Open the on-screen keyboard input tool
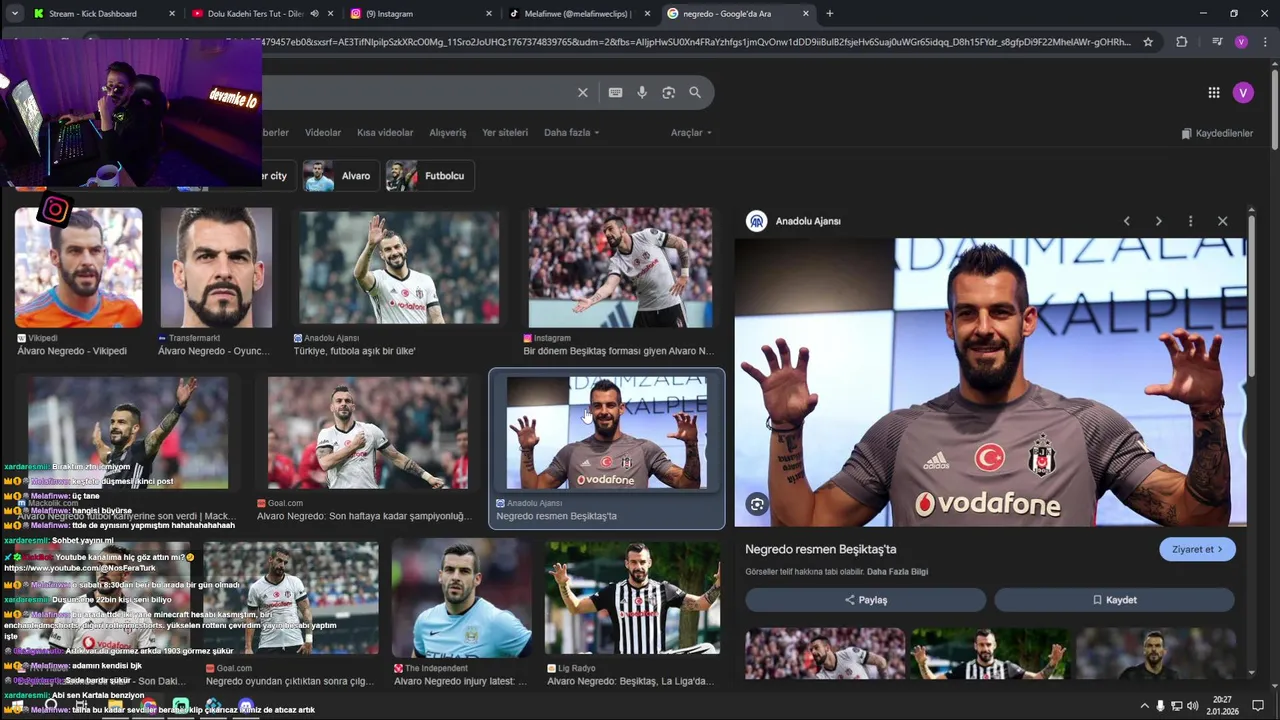The width and height of the screenshot is (1280, 720). 615,92
